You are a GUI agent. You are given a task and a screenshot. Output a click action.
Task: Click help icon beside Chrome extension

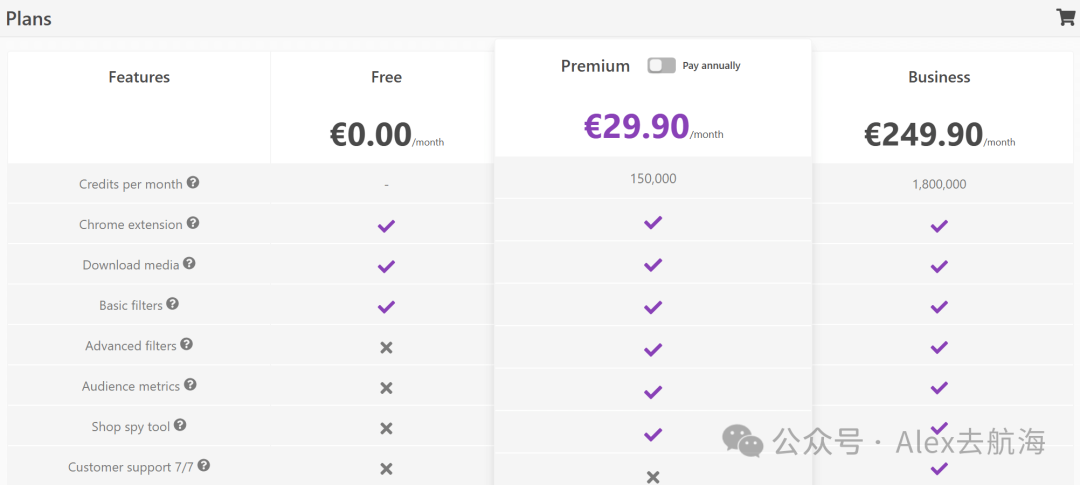click(194, 223)
